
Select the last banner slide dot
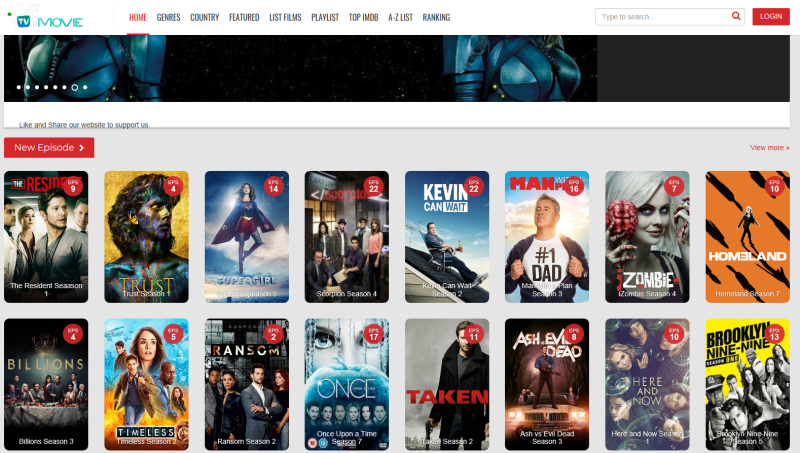[x=85, y=87]
